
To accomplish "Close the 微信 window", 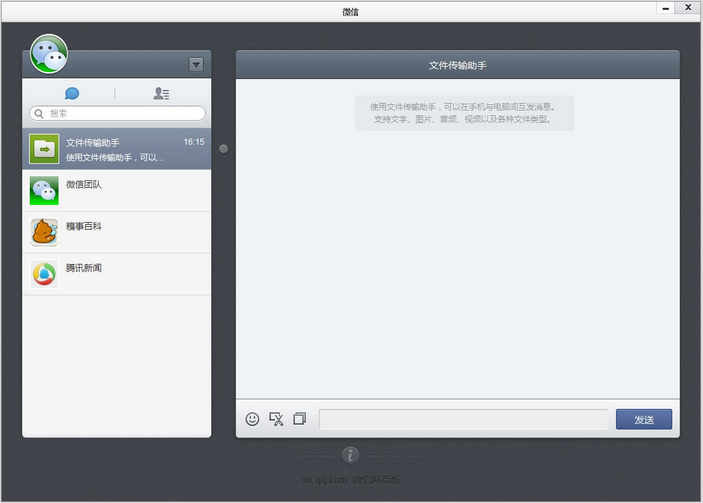I will (688, 8).
